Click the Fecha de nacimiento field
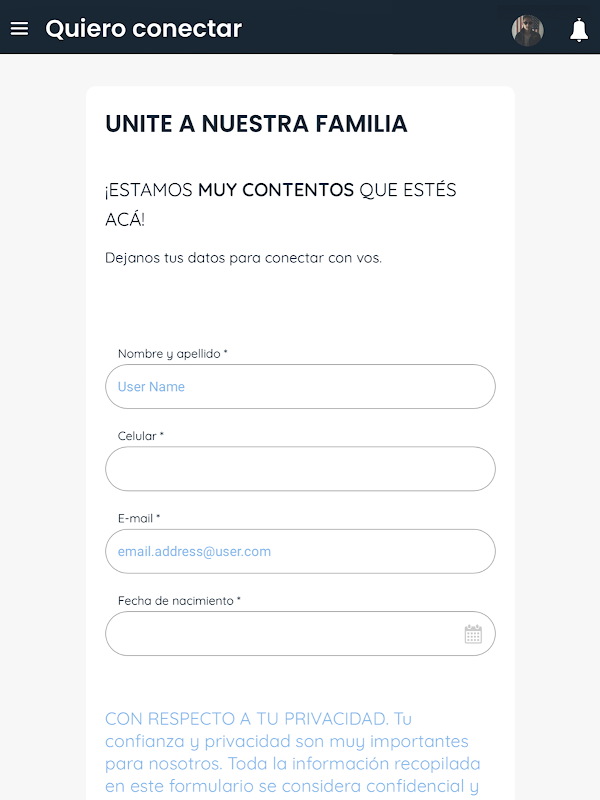600x800 pixels. 280,634
